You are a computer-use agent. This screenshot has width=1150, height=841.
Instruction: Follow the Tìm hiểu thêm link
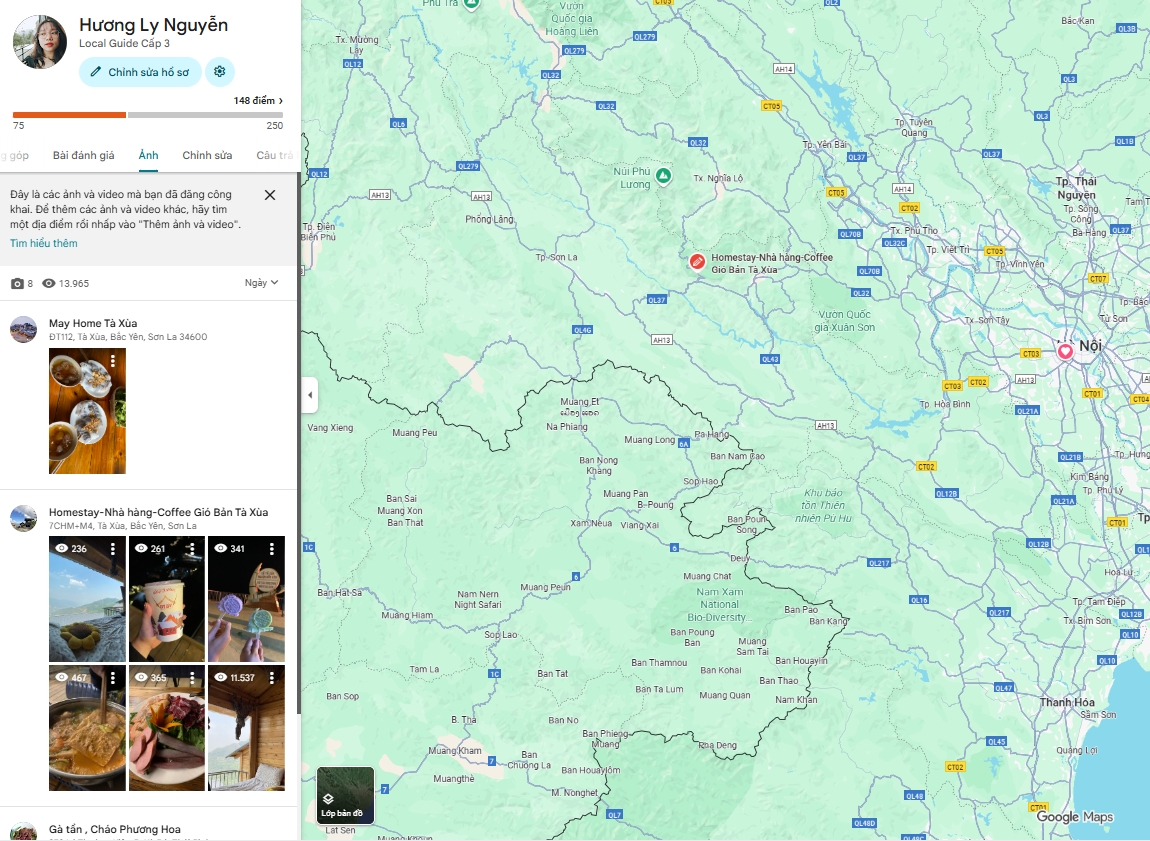[x=43, y=243]
